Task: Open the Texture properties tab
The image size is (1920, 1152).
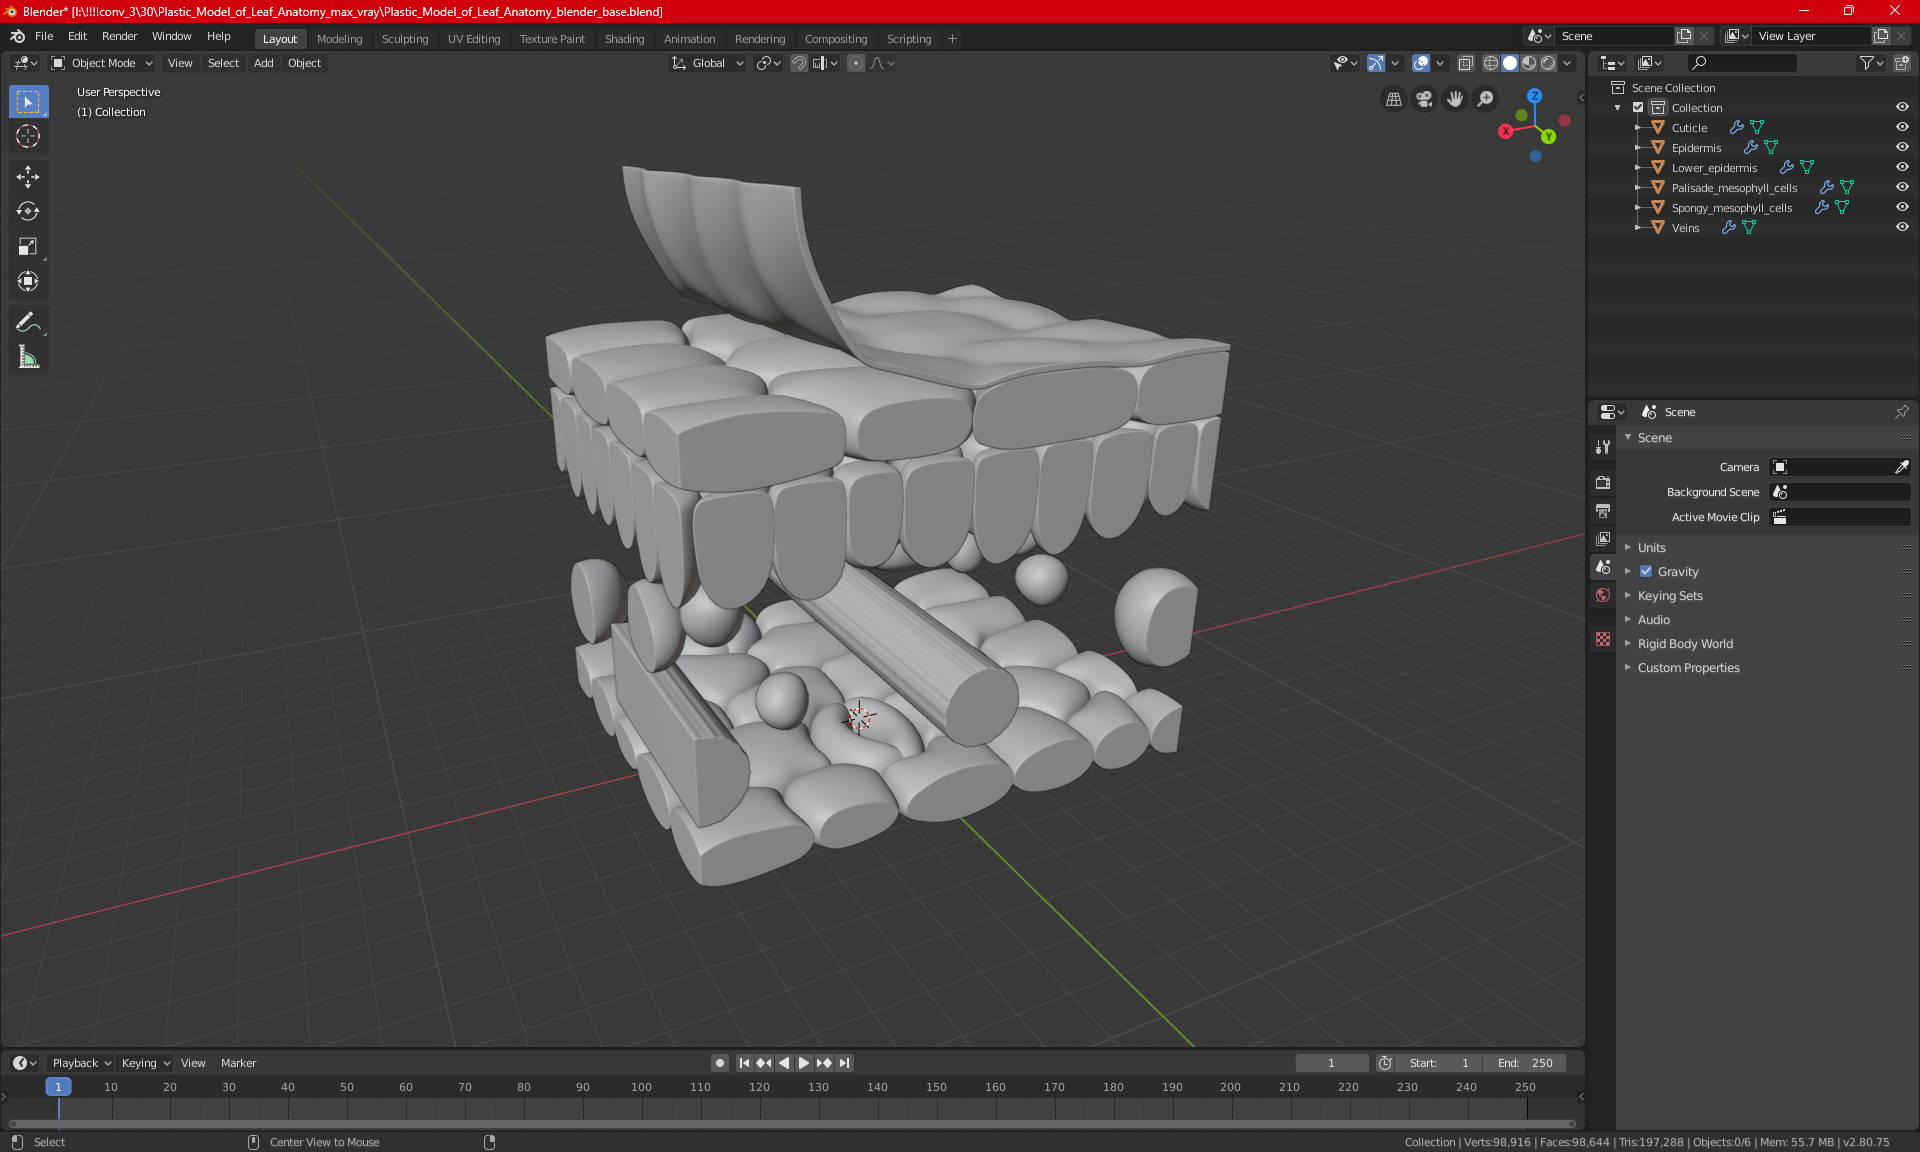Action: point(1603,639)
